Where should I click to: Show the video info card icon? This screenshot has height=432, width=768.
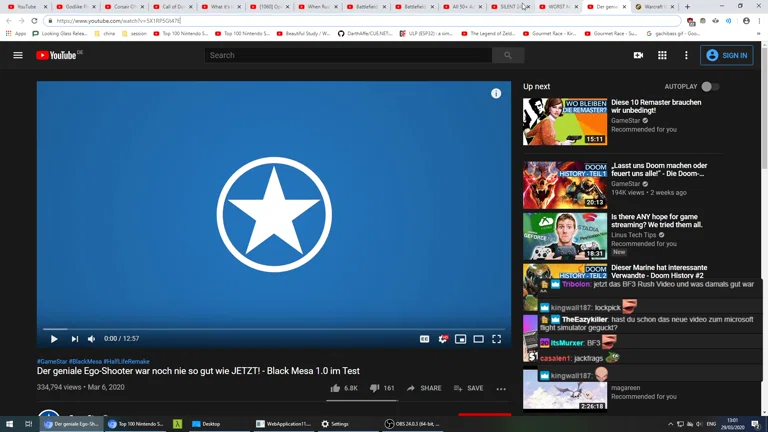pyautogui.click(x=496, y=94)
